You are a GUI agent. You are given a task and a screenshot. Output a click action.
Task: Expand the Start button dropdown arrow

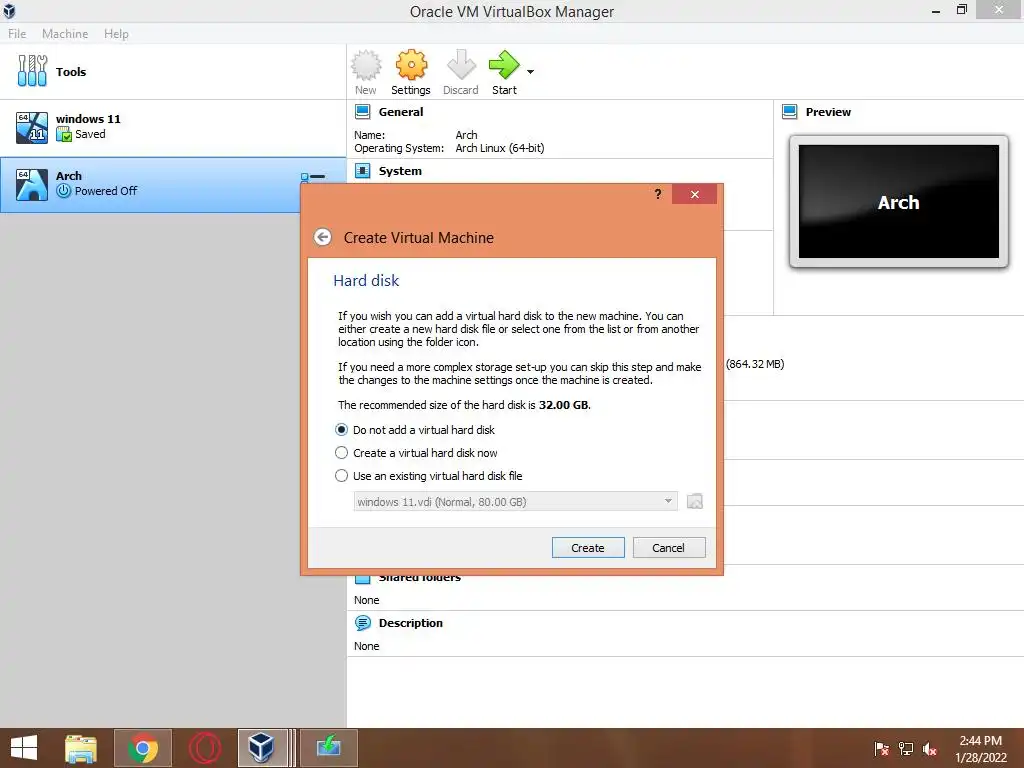click(x=530, y=72)
